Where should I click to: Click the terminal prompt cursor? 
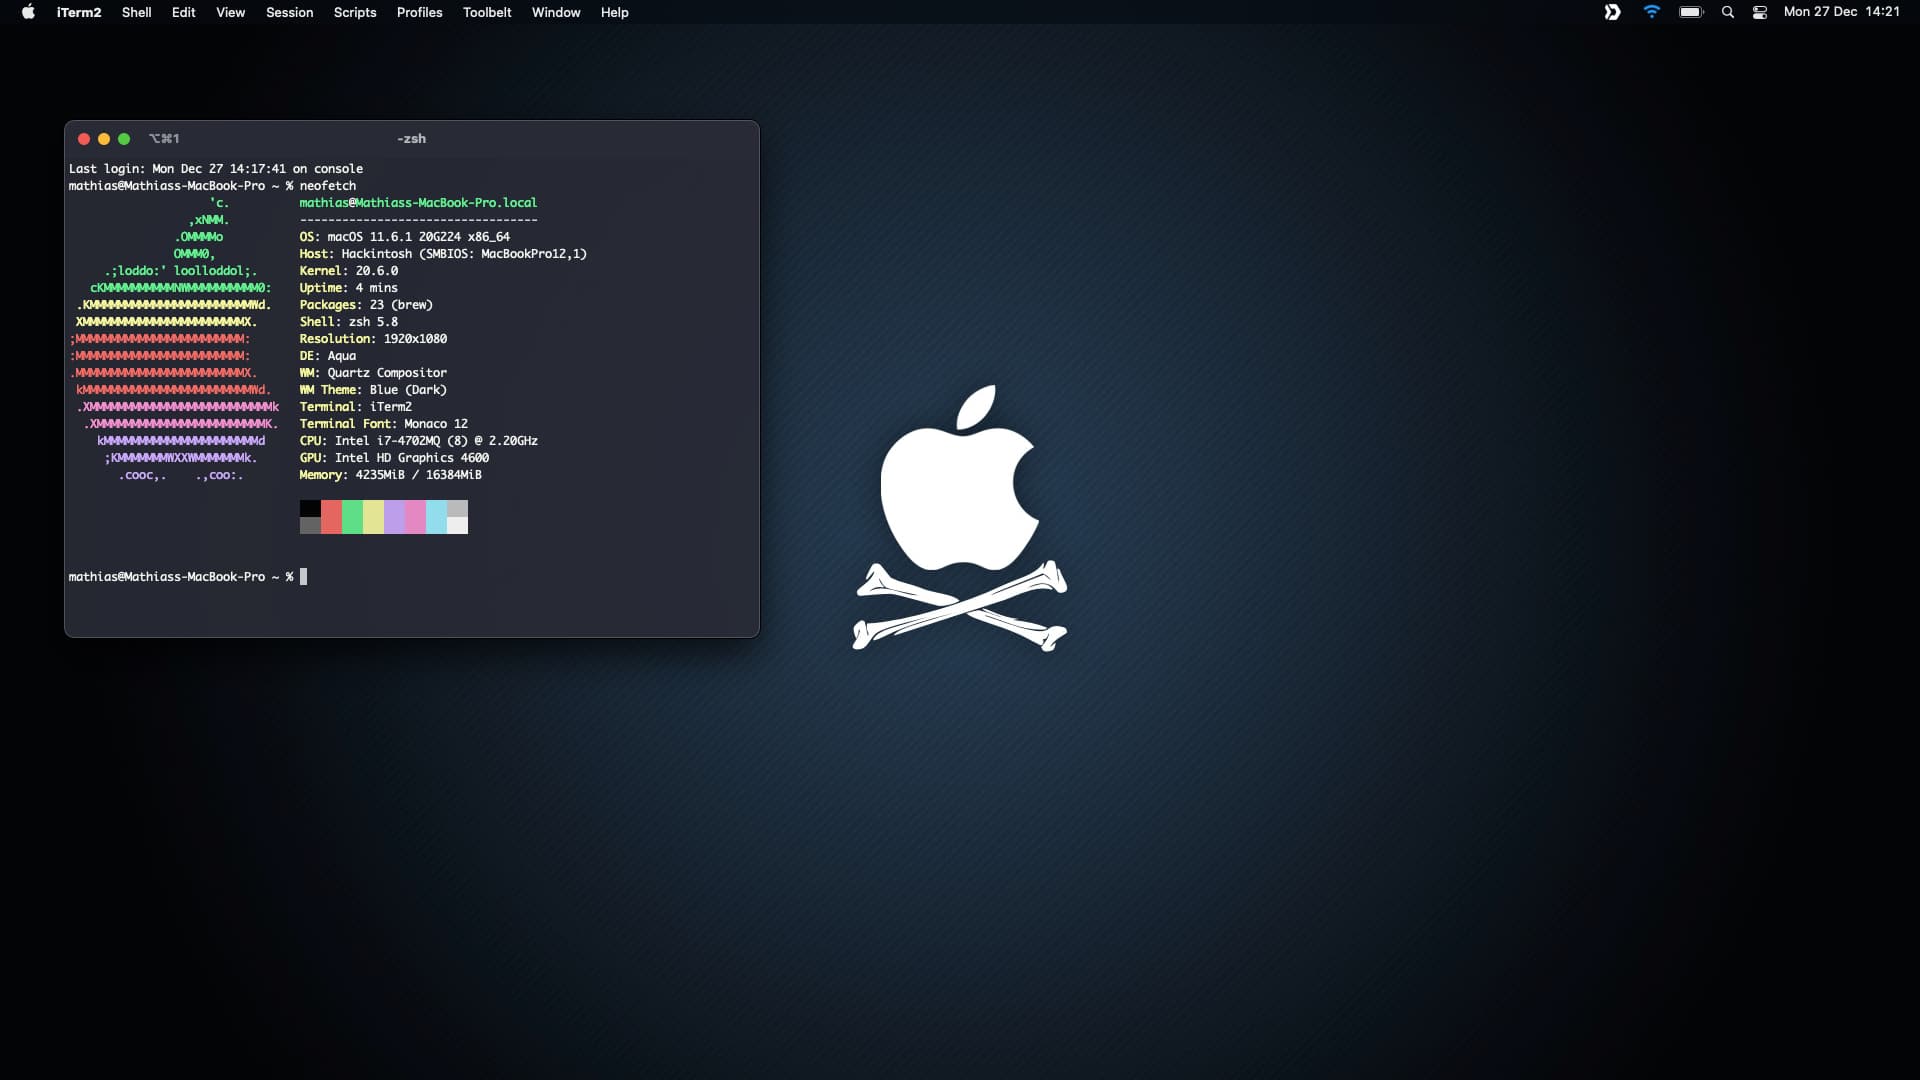click(304, 577)
